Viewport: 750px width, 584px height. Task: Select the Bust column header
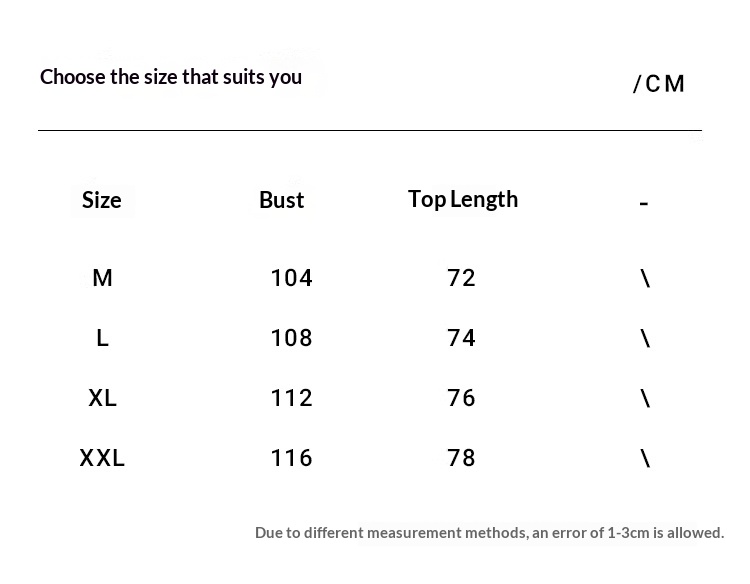(x=281, y=200)
